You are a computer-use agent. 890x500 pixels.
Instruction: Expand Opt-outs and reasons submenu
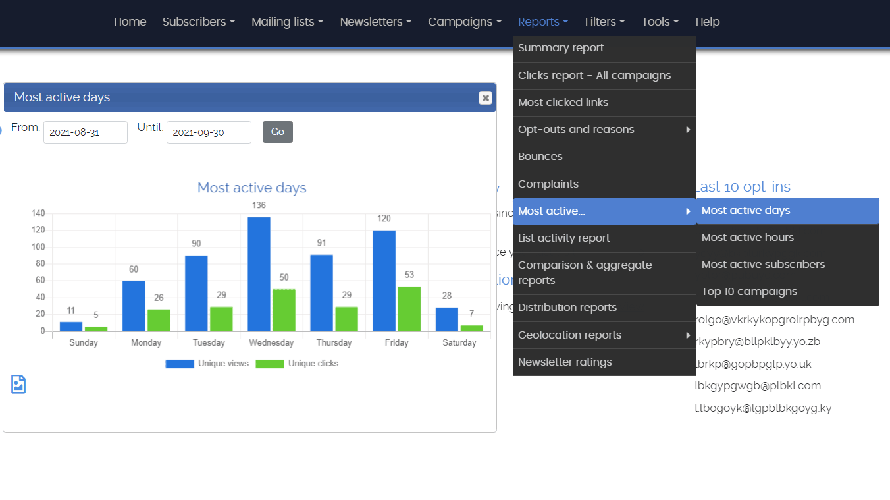[x=603, y=129]
